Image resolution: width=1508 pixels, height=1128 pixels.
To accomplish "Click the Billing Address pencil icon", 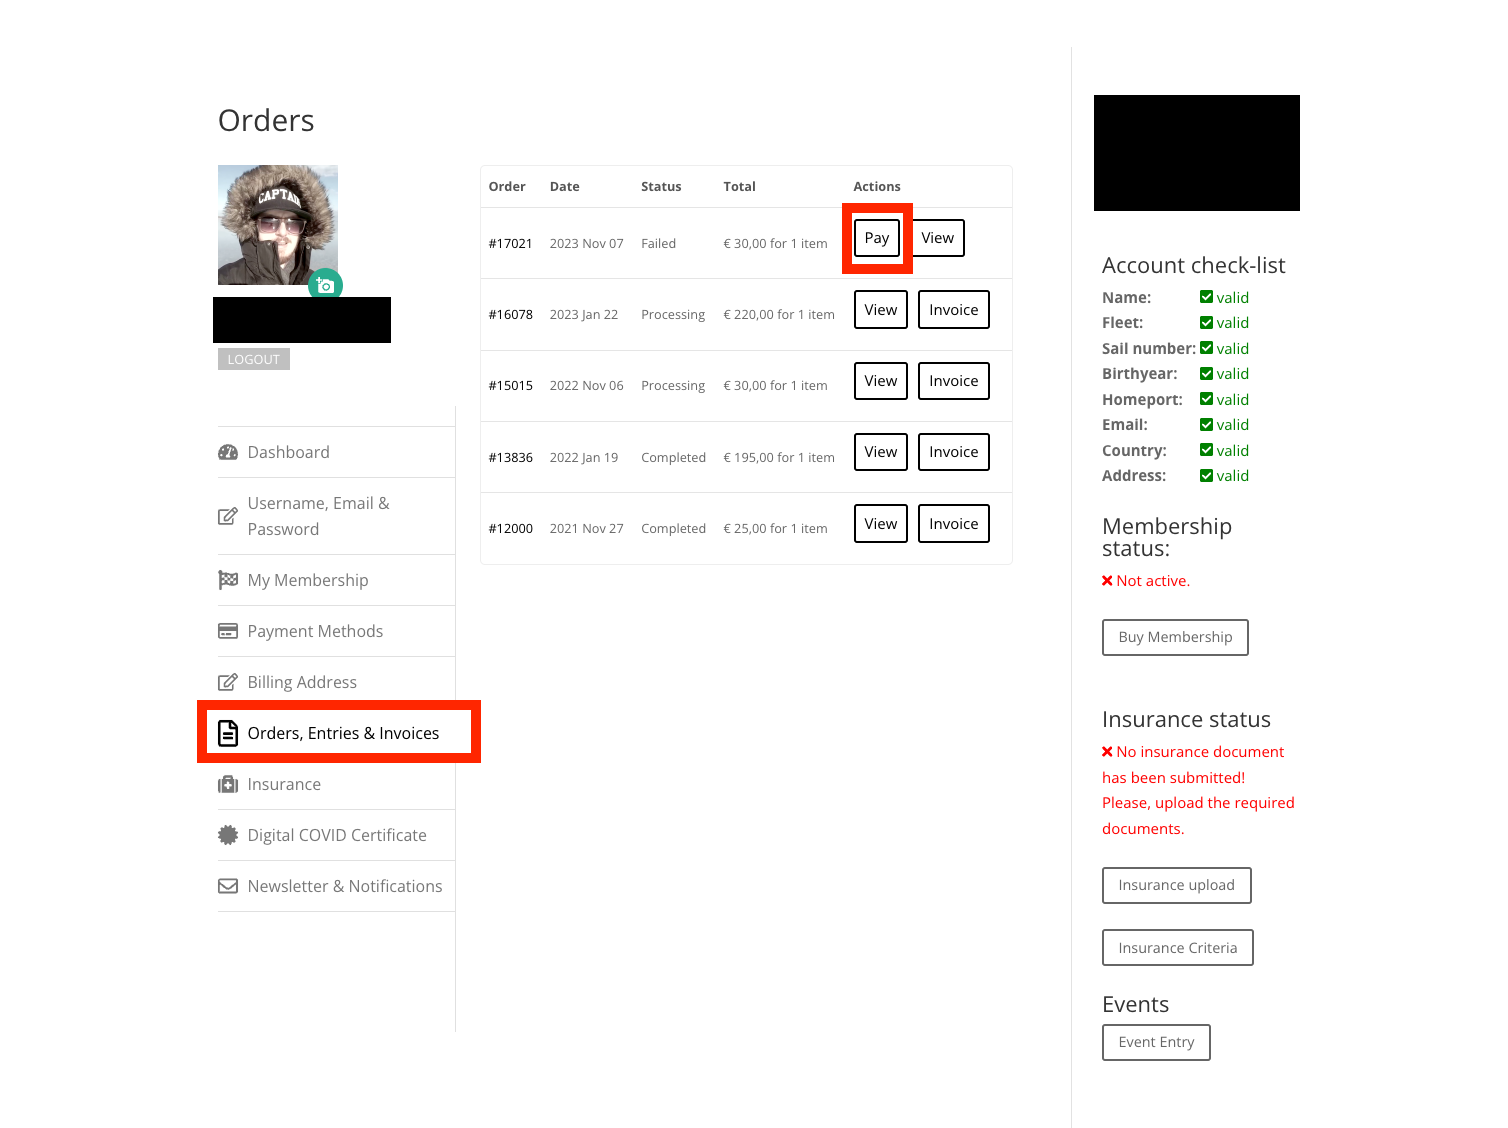I will pyautogui.click(x=228, y=682).
